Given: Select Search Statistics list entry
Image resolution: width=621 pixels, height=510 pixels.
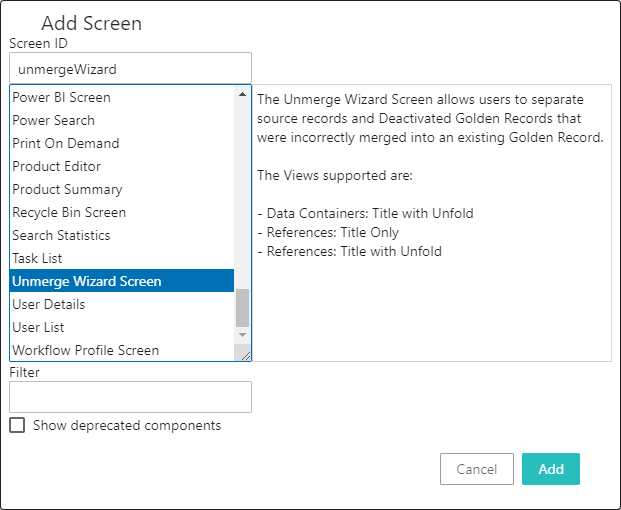Looking at the screenshot, I should click(x=61, y=235).
